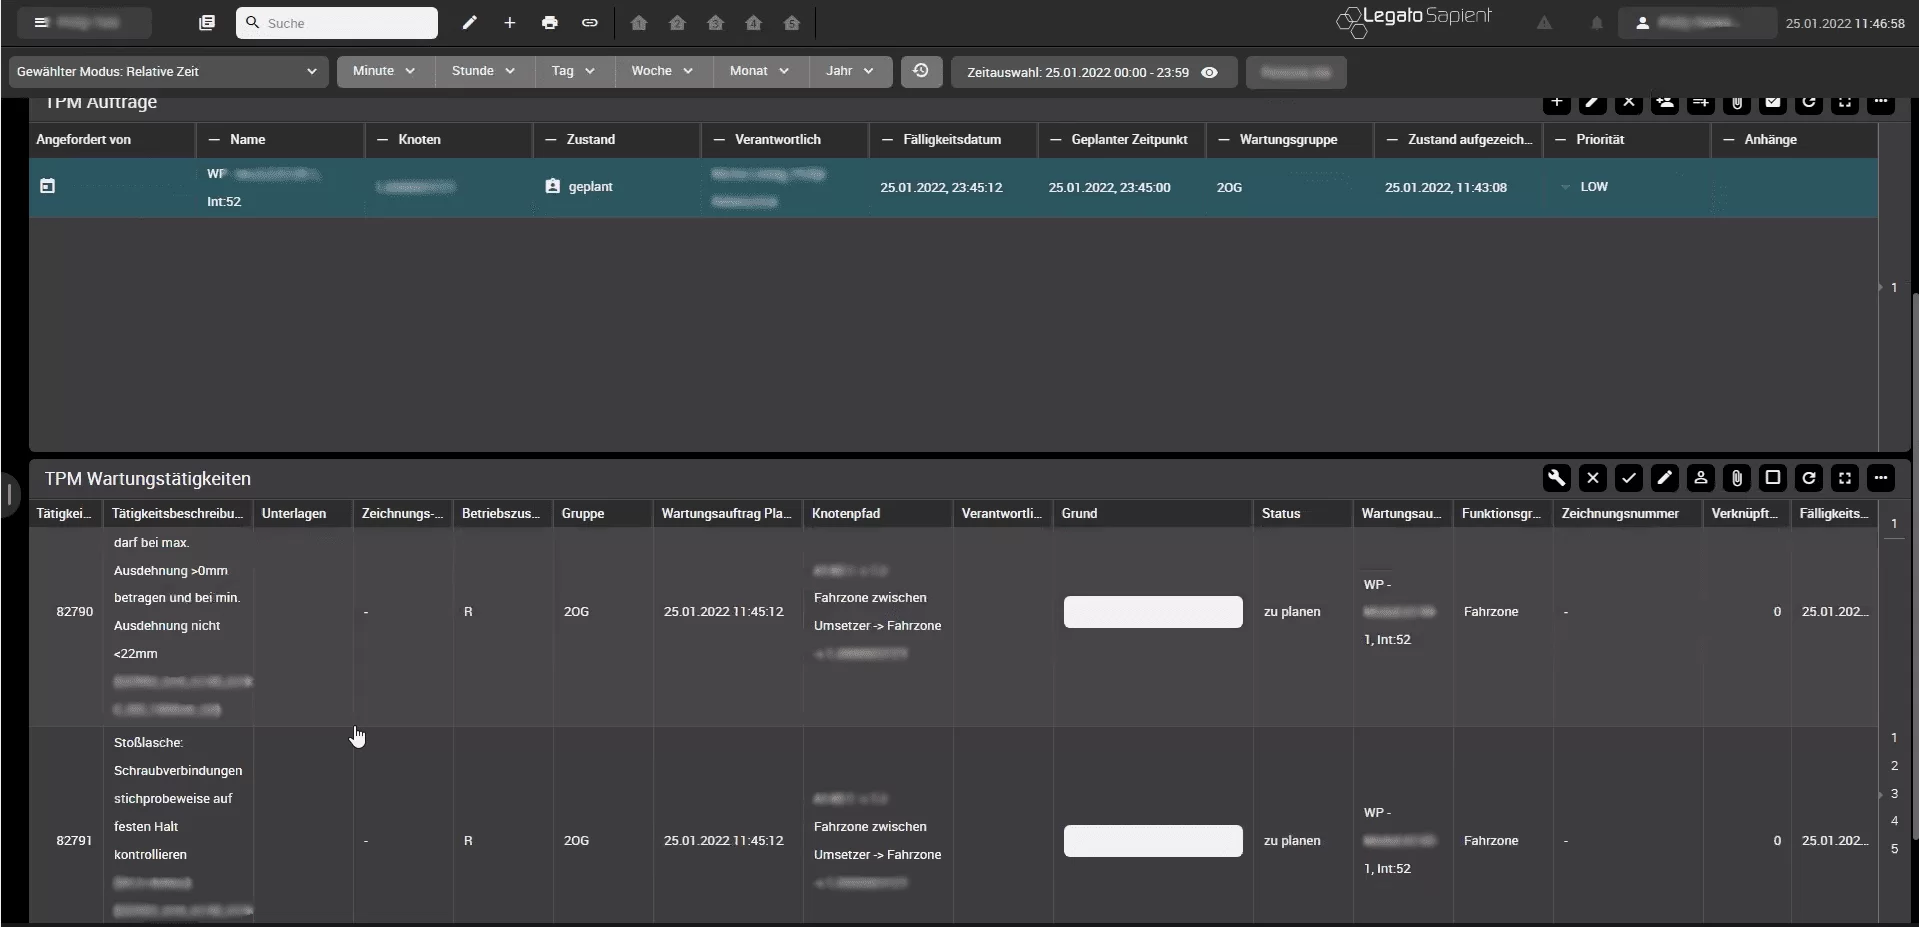Select home shortcut number 3
The height and width of the screenshot is (927, 1919).
pyautogui.click(x=715, y=22)
